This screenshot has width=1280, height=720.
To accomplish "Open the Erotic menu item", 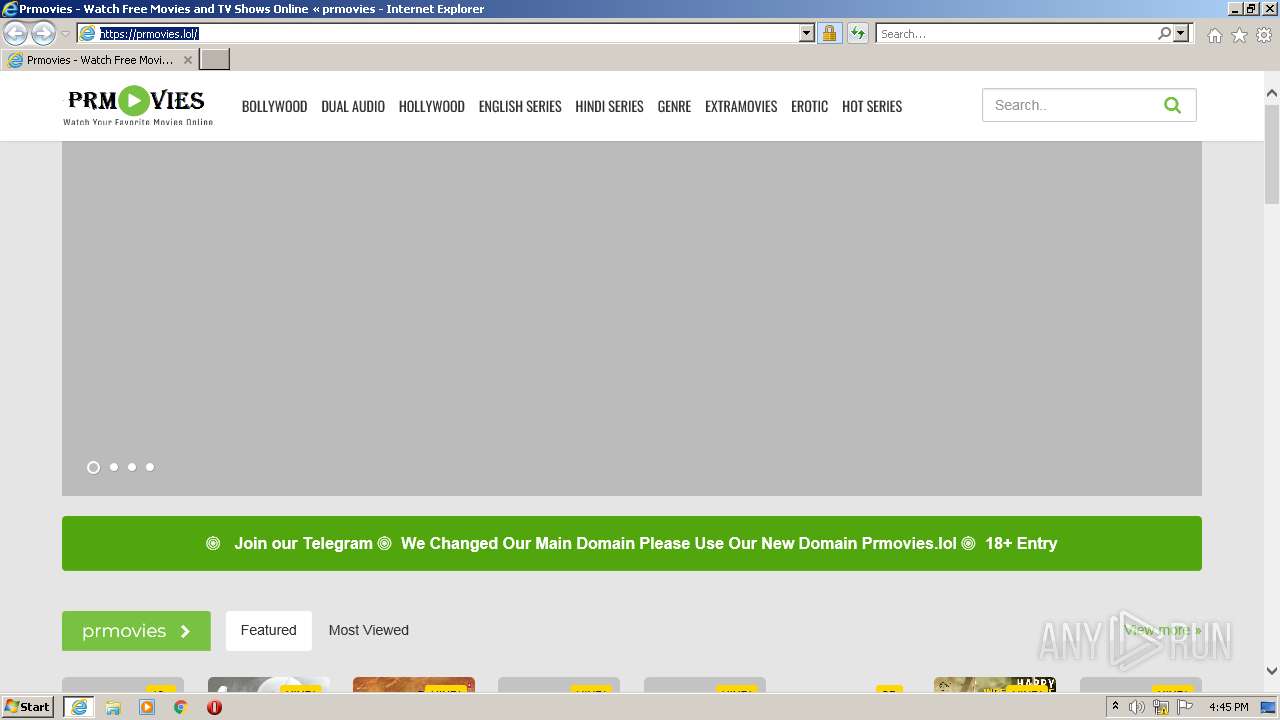I will coord(809,106).
